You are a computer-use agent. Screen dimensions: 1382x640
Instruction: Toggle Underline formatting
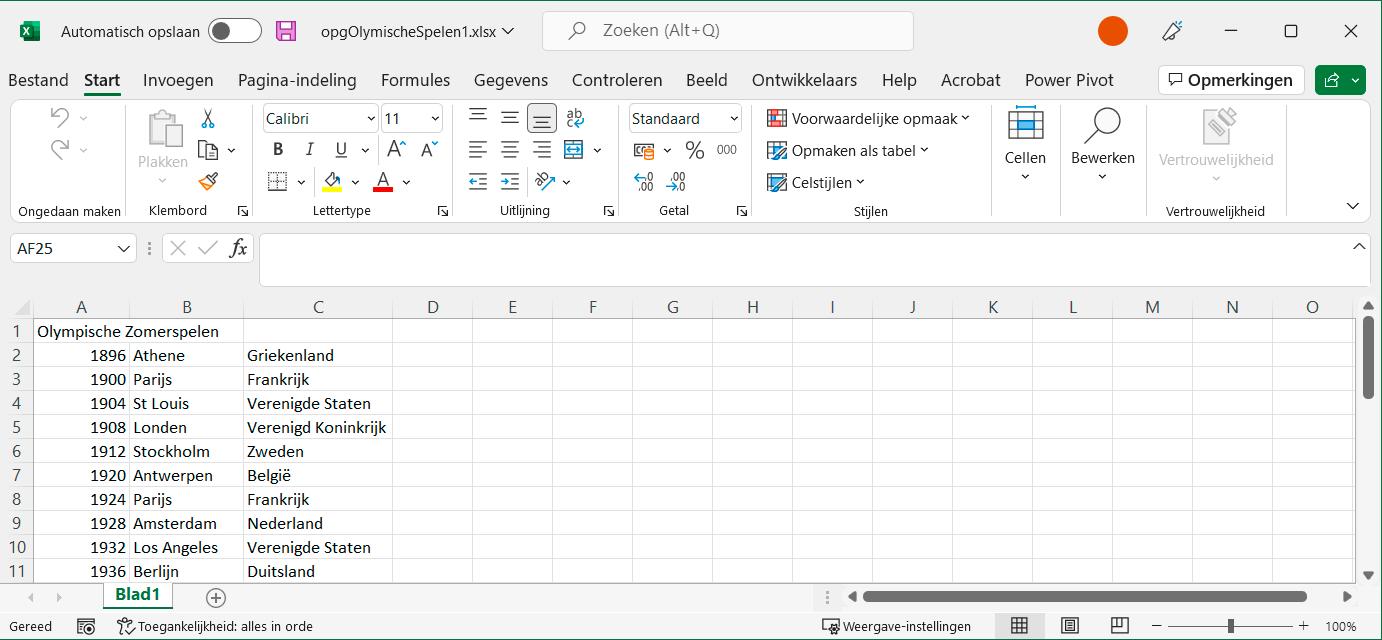(x=341, y=150)
